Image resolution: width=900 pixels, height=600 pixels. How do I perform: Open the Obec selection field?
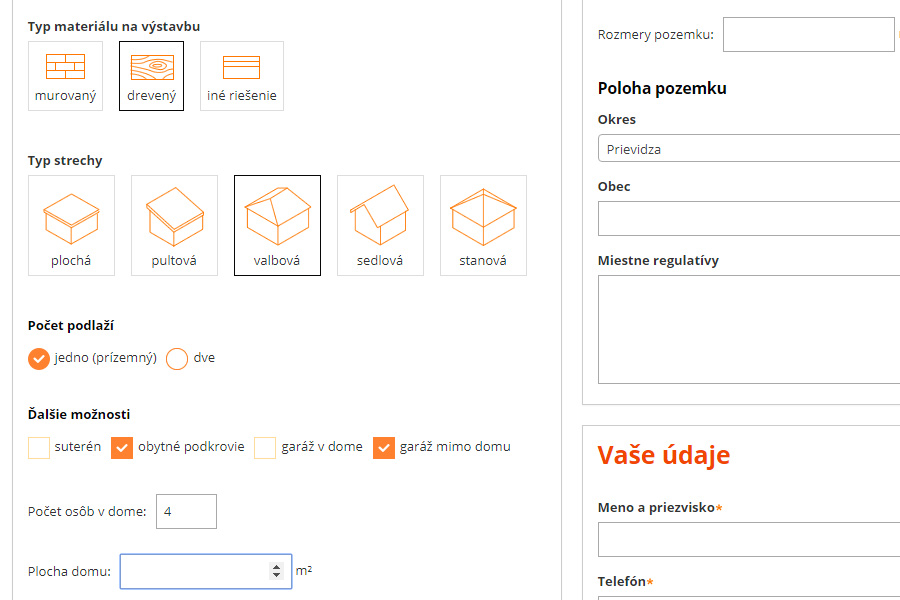tap(748, 217)
